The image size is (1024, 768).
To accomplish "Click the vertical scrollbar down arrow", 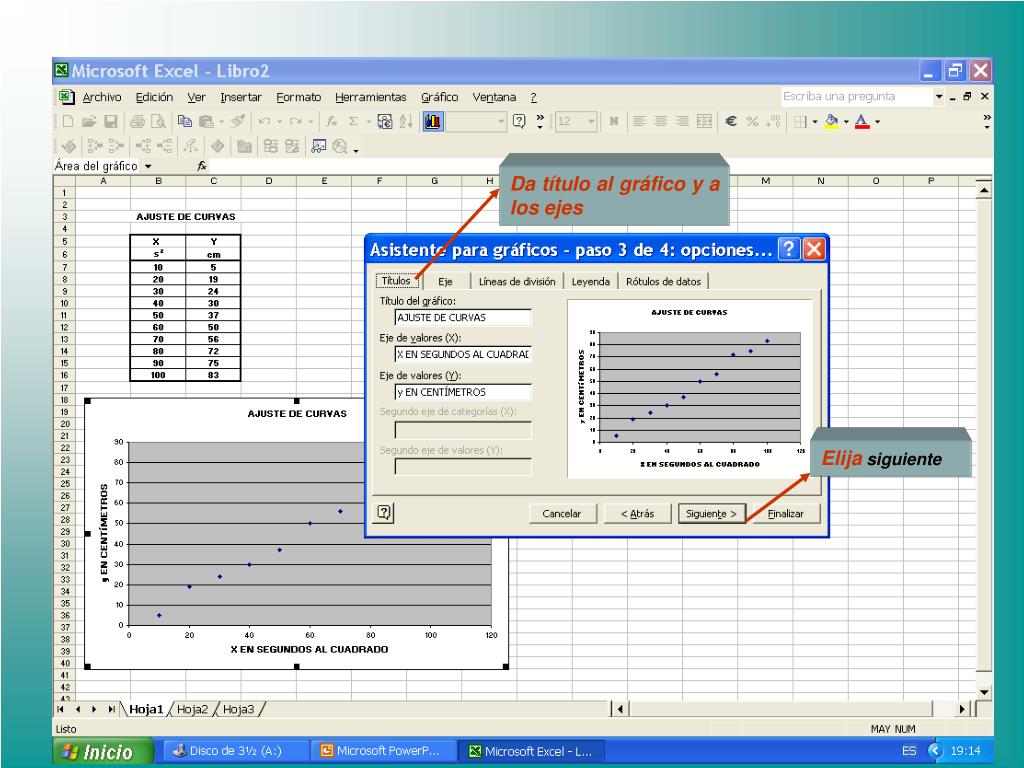I will point(984,692).
